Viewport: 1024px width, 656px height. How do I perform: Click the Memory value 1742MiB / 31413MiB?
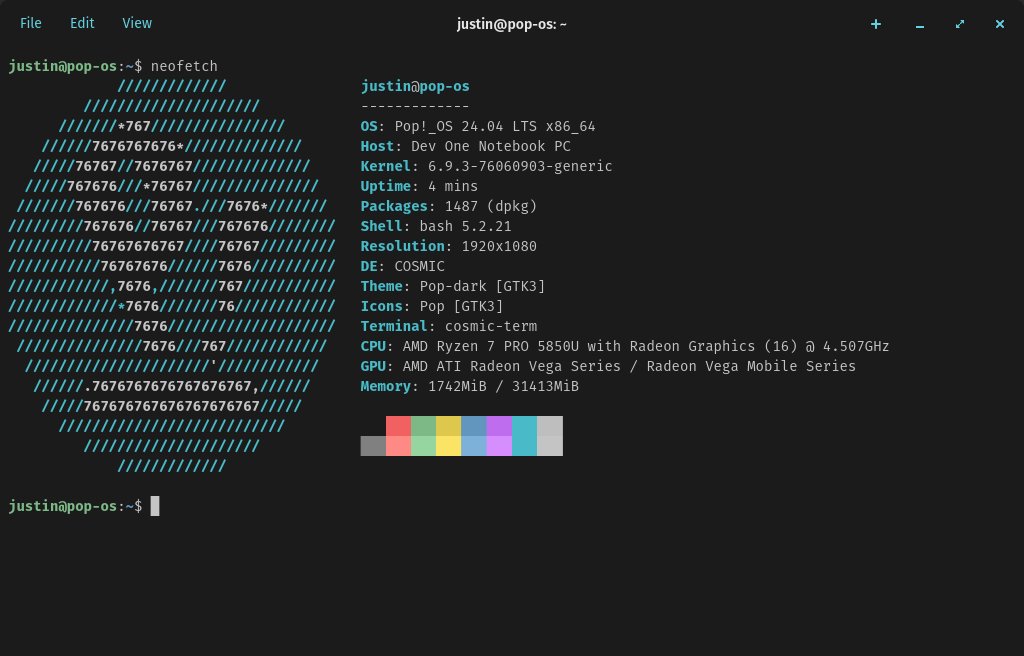[x=503, y=386]
